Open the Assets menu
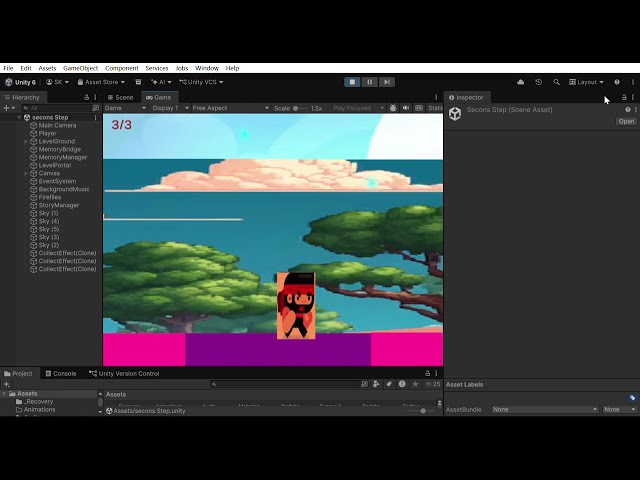The width and height of the screenshot is (640, 480). pyautogui.click(x=47, y=68)
